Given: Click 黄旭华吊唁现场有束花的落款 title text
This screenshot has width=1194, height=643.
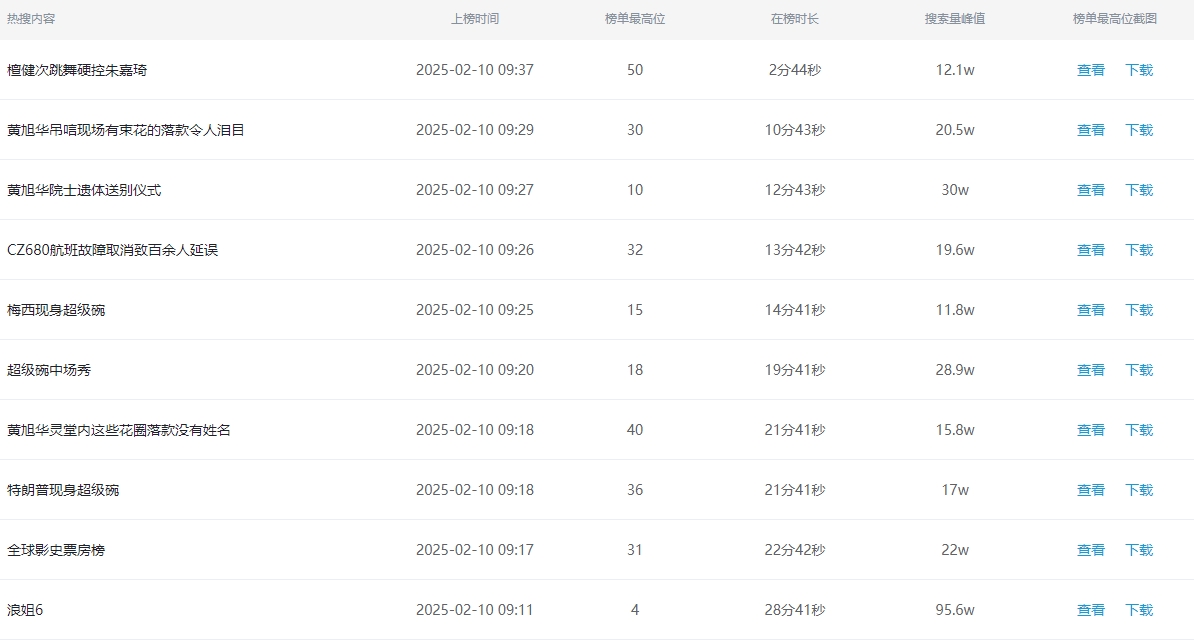Looking at the screenshot, I should 125,130.
